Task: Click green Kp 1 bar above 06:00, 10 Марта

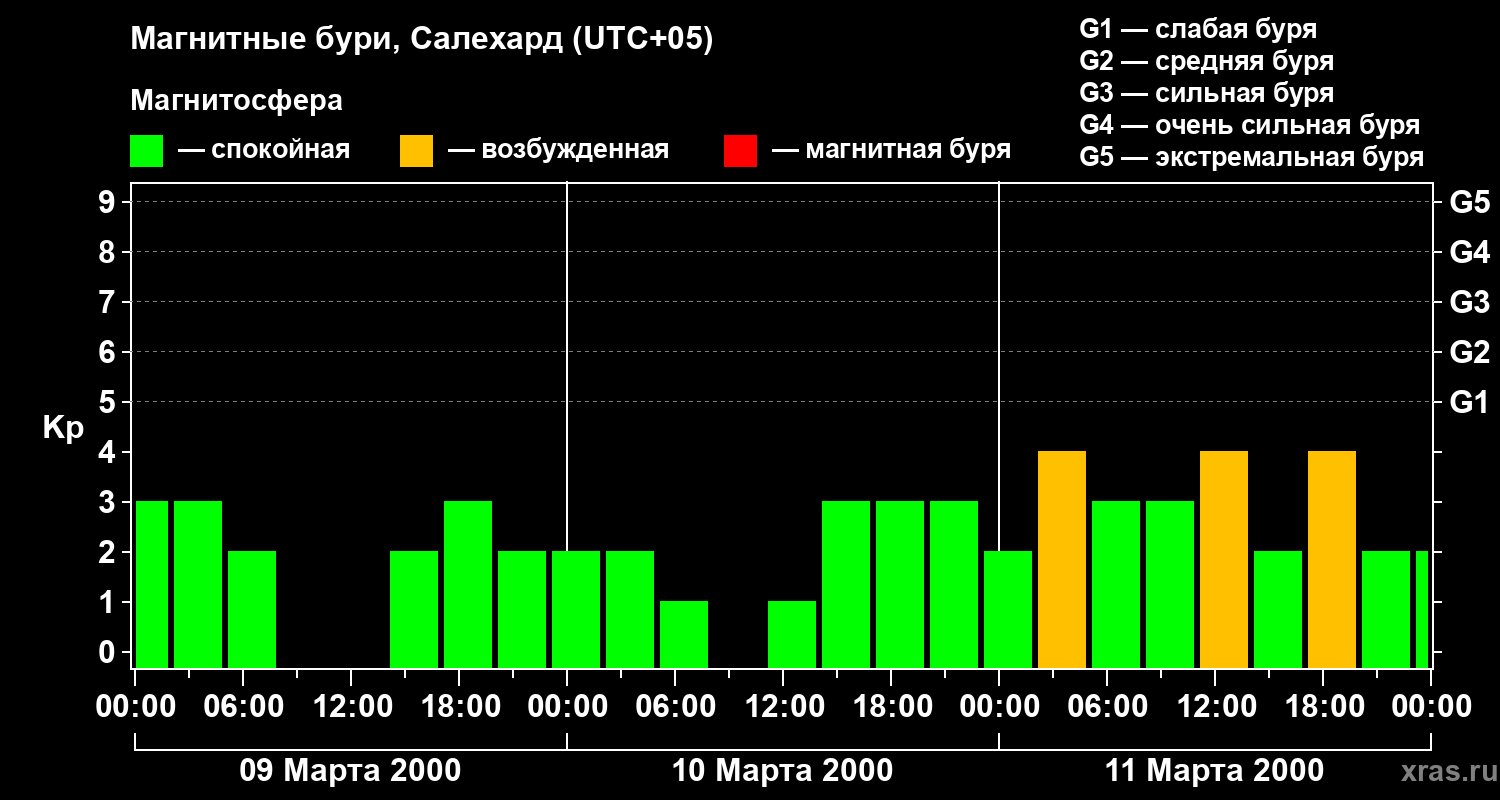Action: pyautogui.click(x=684, y=635)
